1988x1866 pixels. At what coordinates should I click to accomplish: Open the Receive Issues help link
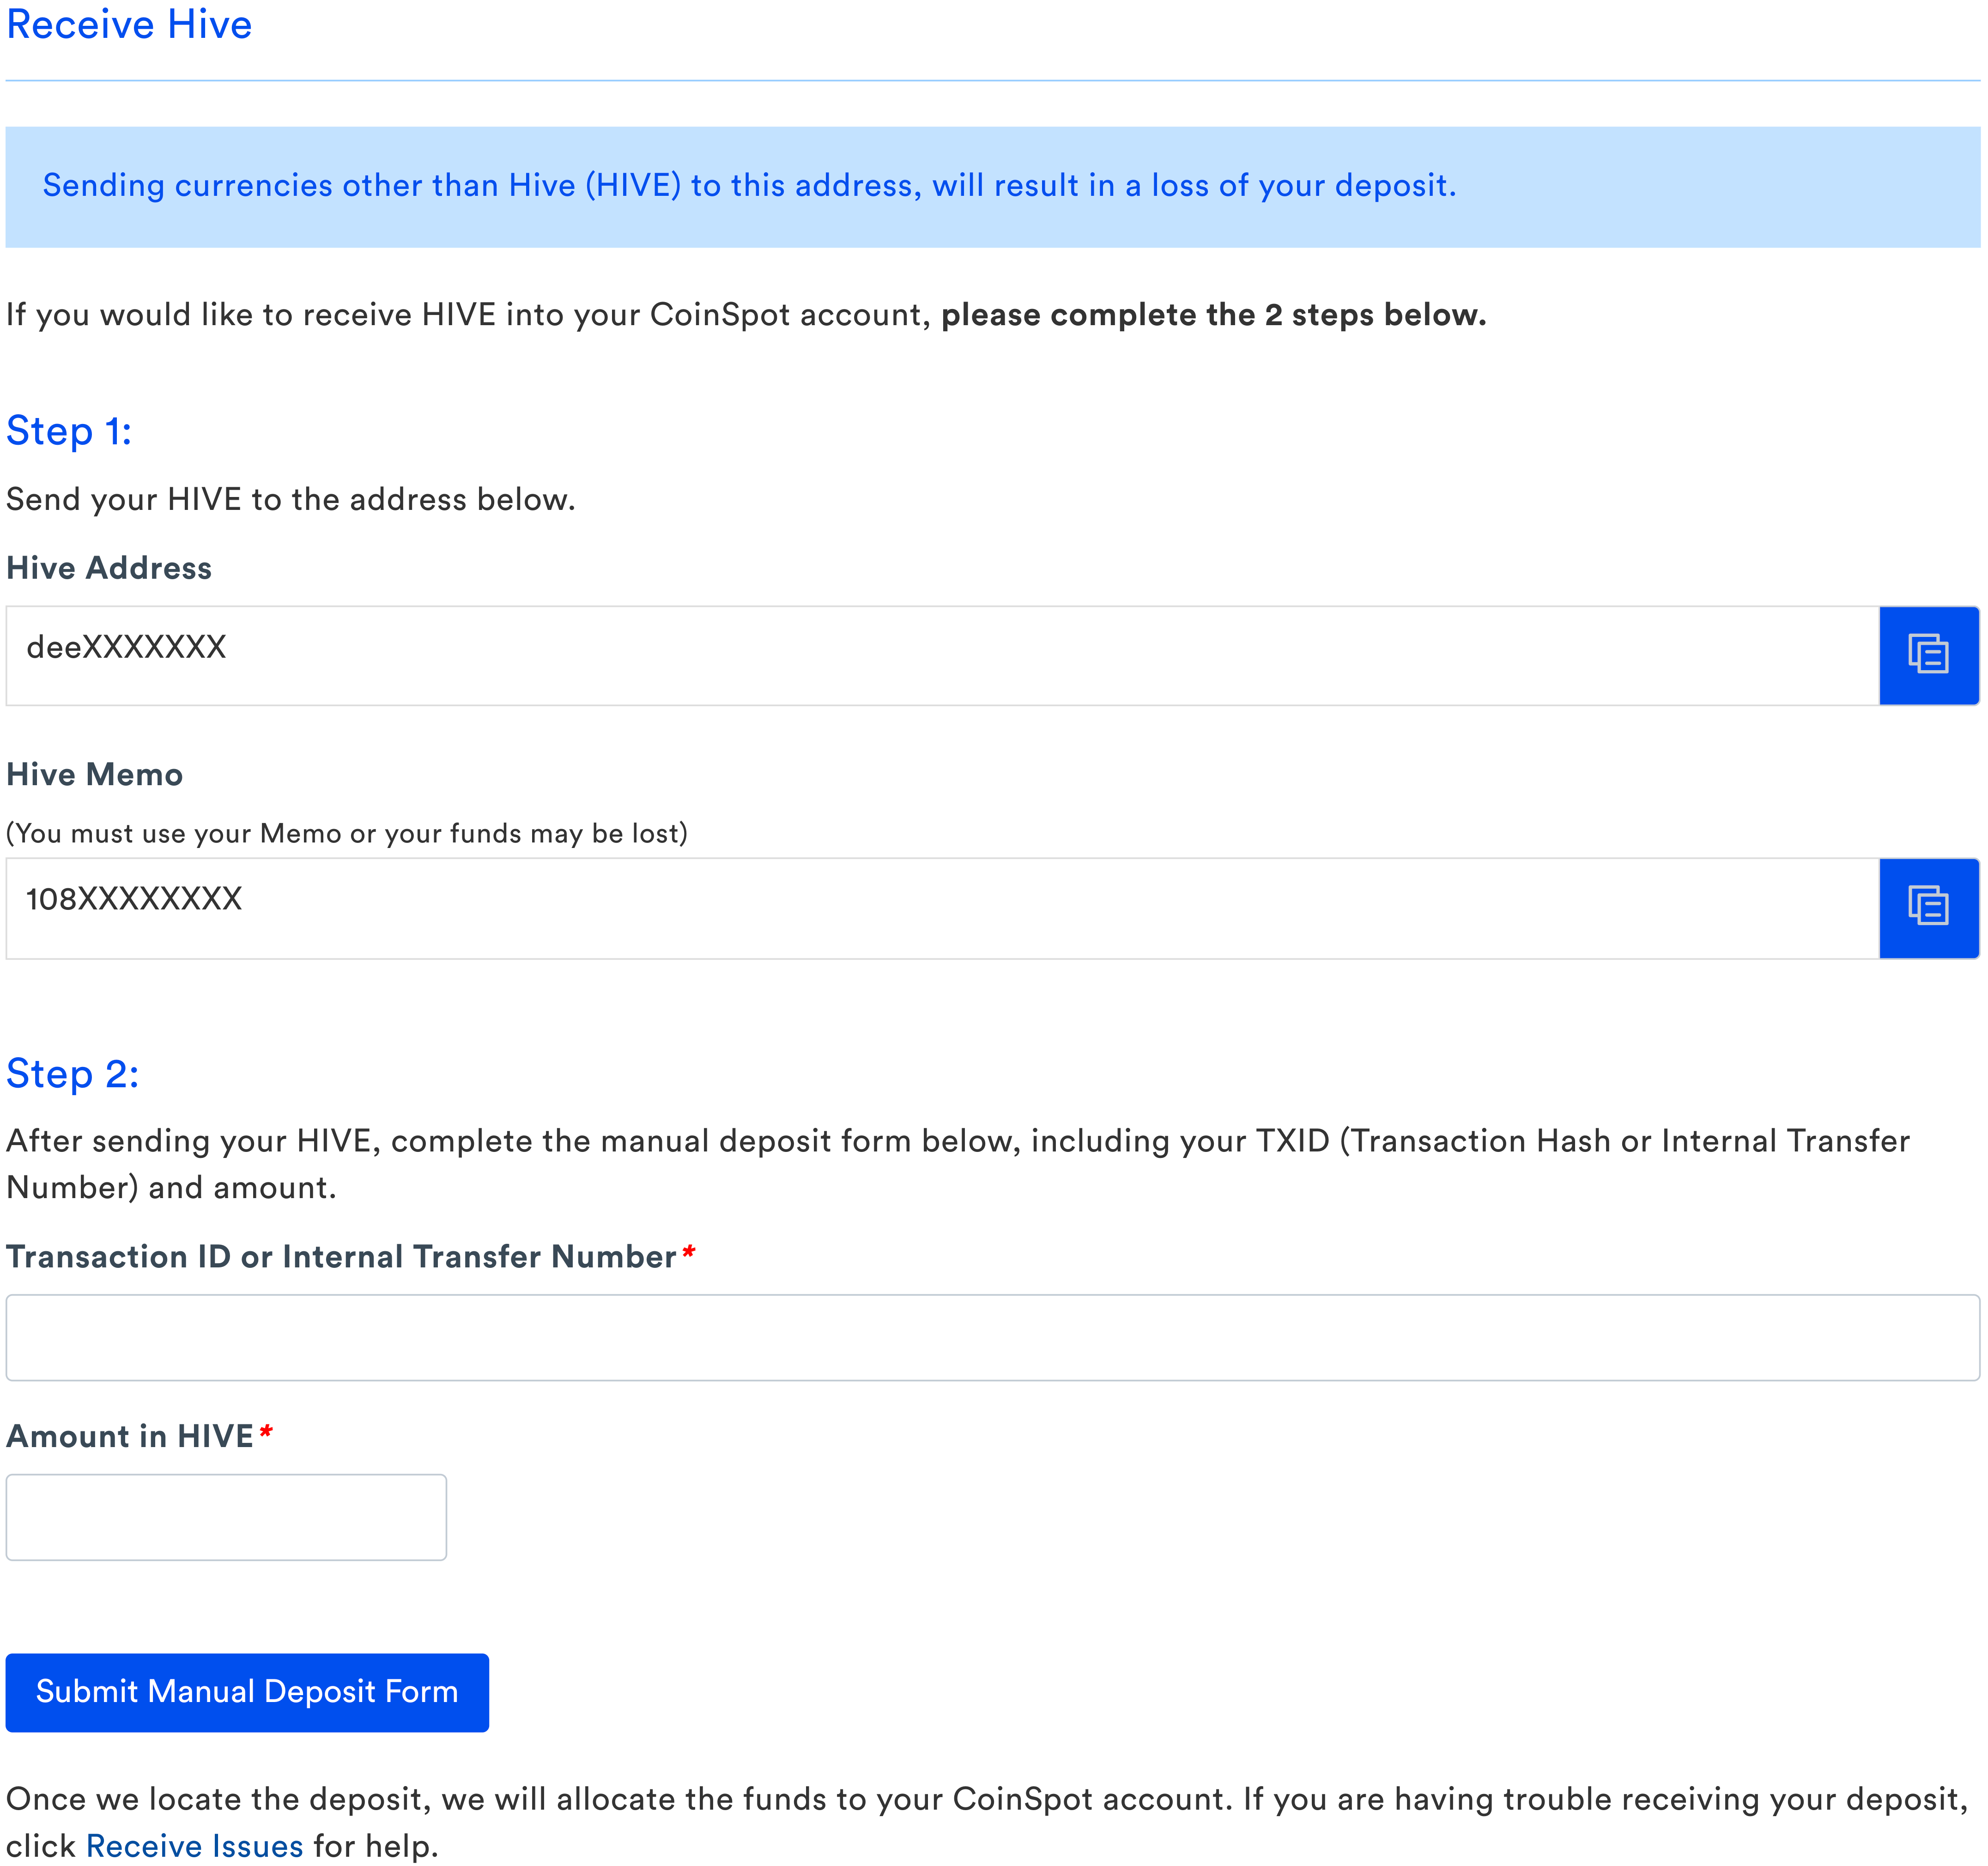194,1845
